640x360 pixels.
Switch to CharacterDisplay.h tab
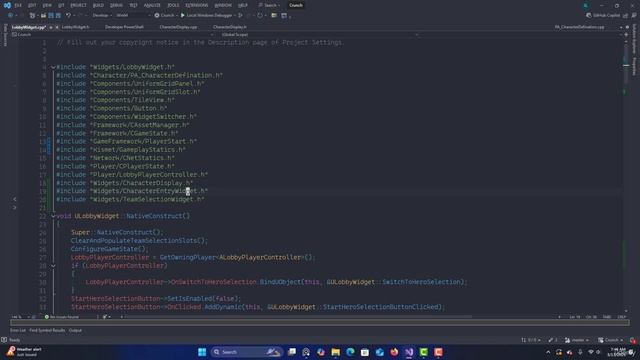229,27
